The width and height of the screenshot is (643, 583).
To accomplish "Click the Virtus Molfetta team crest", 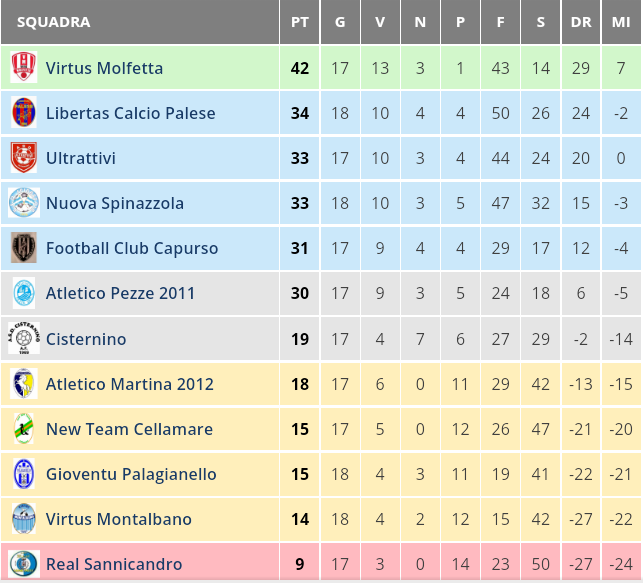I will pyautogui.click(x=23, y=68).
